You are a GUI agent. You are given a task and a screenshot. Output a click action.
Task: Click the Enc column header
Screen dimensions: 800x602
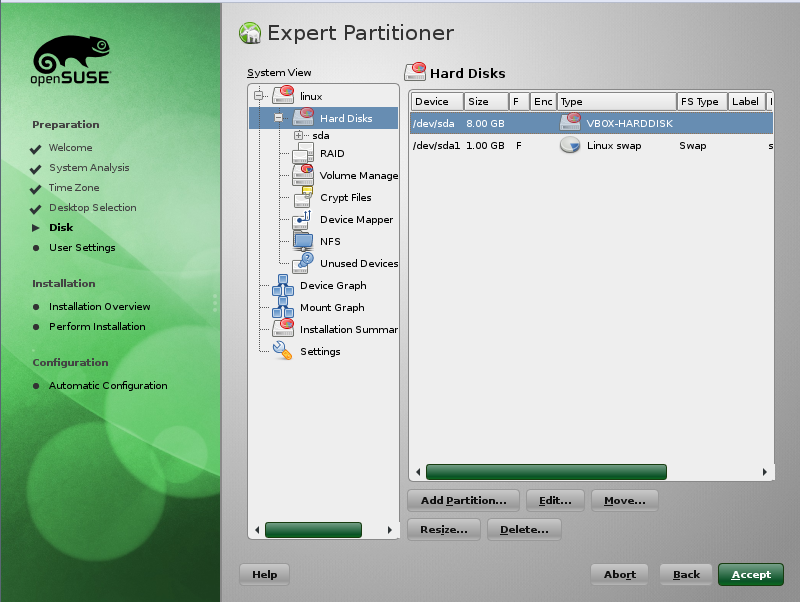click(x=543, y=102)
